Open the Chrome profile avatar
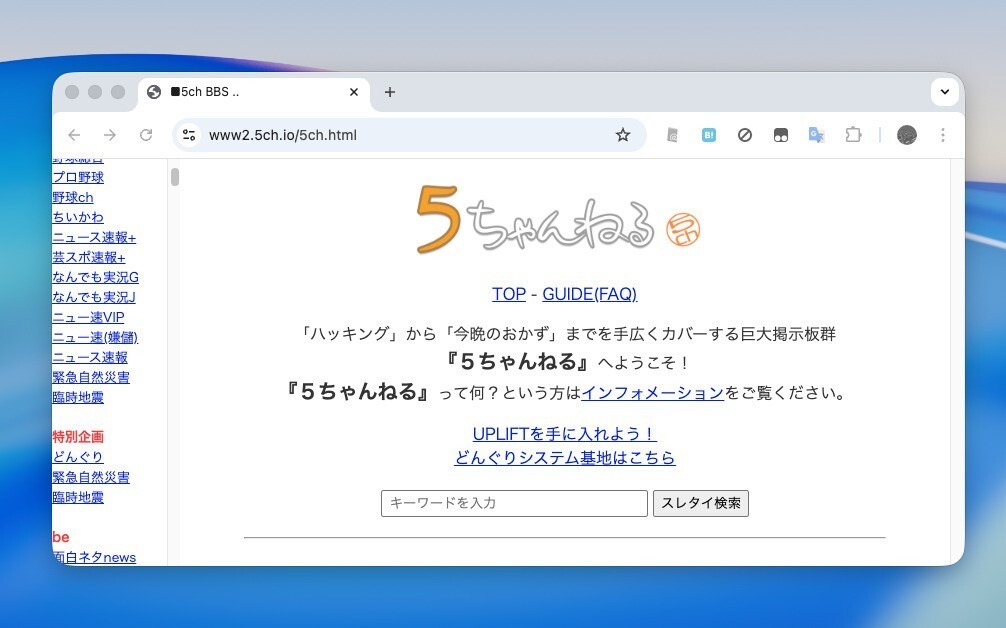 [x=907, y=135]
